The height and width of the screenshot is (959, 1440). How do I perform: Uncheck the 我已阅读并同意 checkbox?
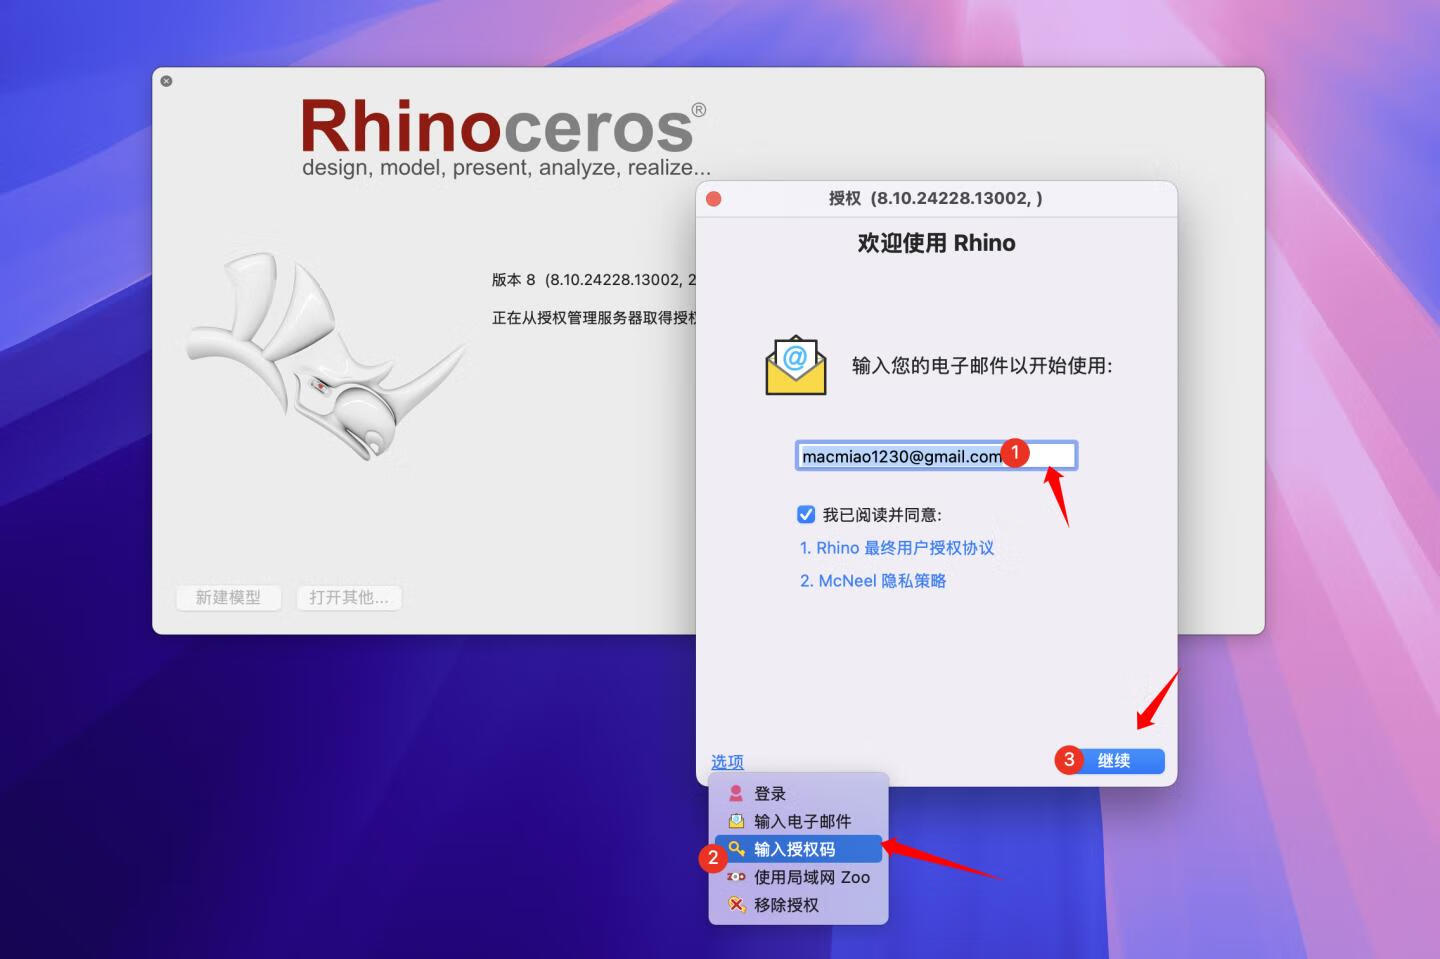tap(806, 514)
